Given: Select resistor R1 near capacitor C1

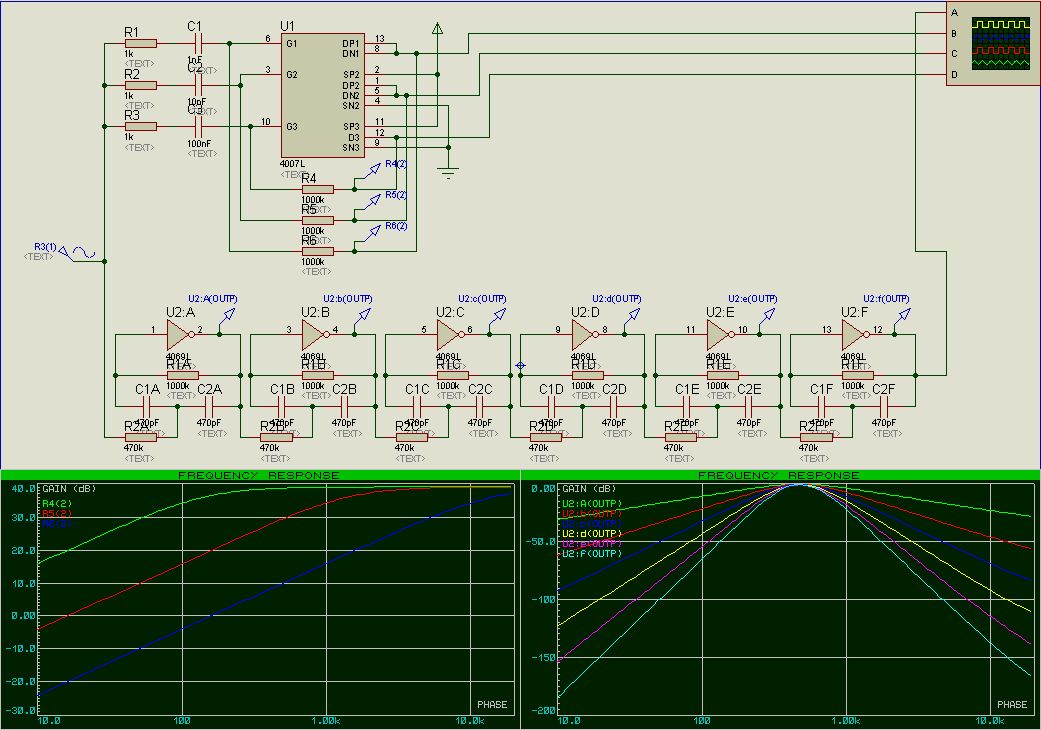Looking at the screenshot, I should coord(141,43).
